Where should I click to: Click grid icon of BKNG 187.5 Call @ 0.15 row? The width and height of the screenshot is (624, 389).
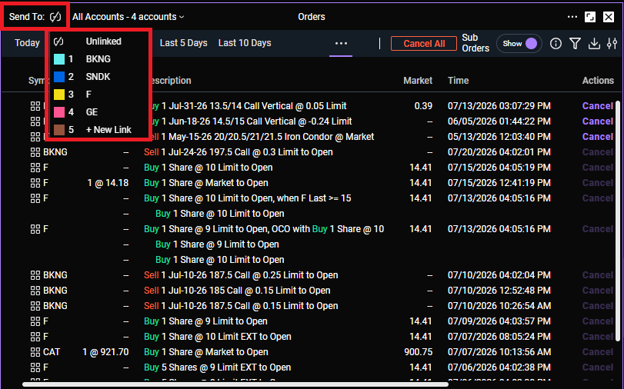click(35, 306)
